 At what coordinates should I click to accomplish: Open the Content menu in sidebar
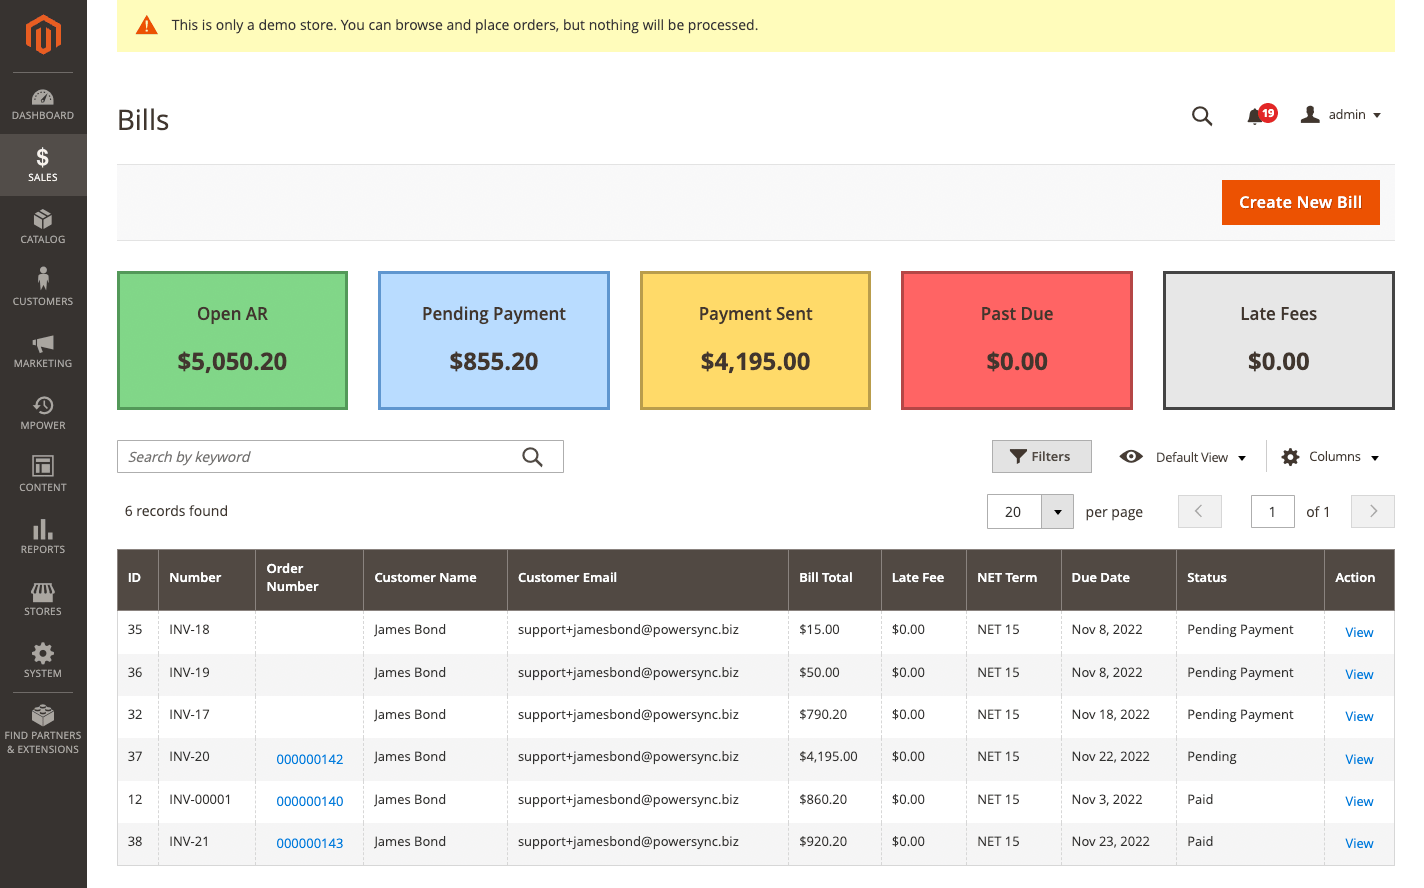tap(43, 475)
